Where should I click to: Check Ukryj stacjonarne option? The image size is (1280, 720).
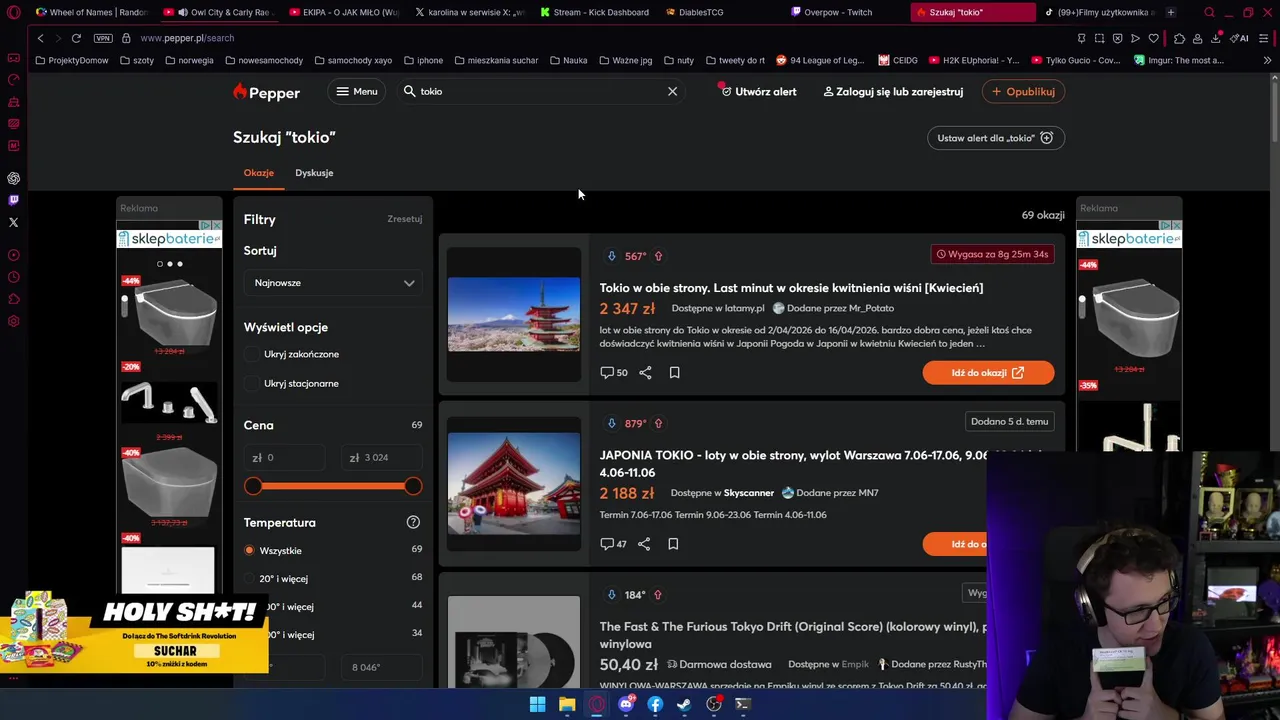pyautogui.click(x=251, y=383)
